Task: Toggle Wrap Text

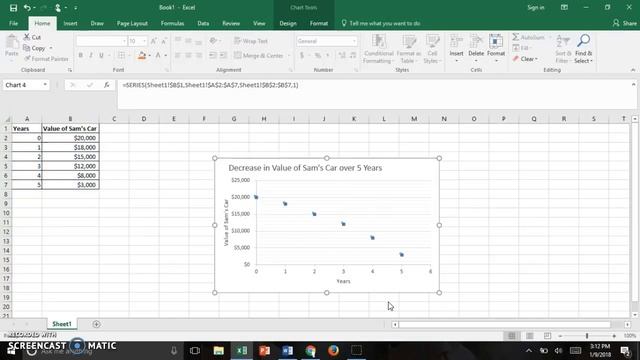Action: 251,41
